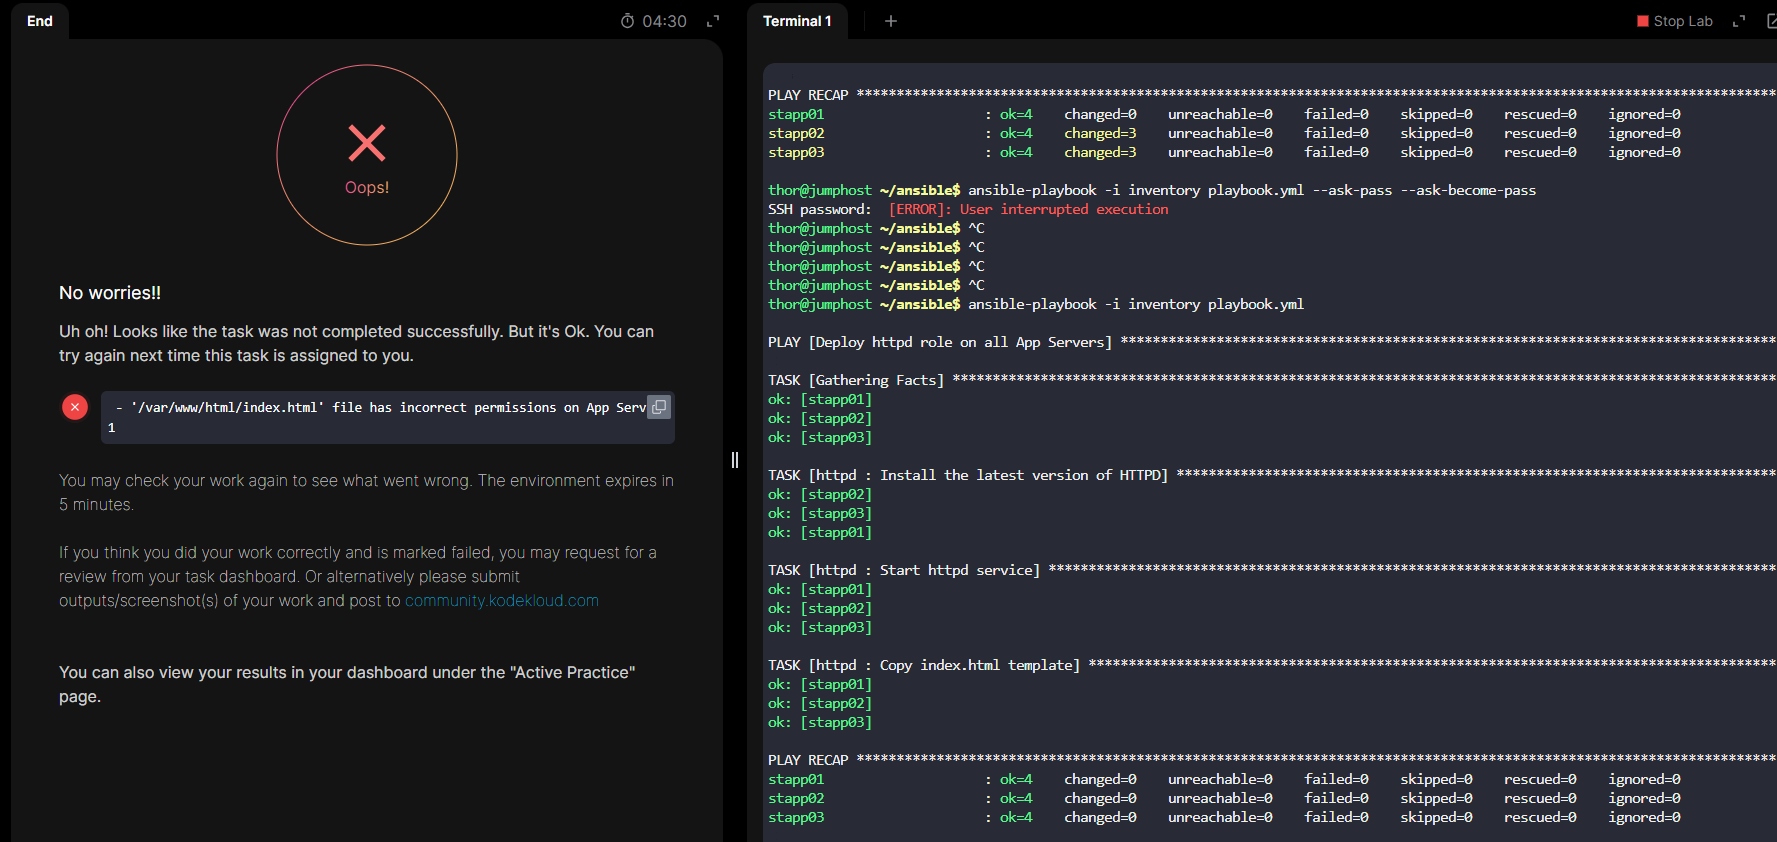Image resolution: width=1777 pixels, height=842 pixels.
Task: Click the timer clock icon
Action: pos(627,21)
